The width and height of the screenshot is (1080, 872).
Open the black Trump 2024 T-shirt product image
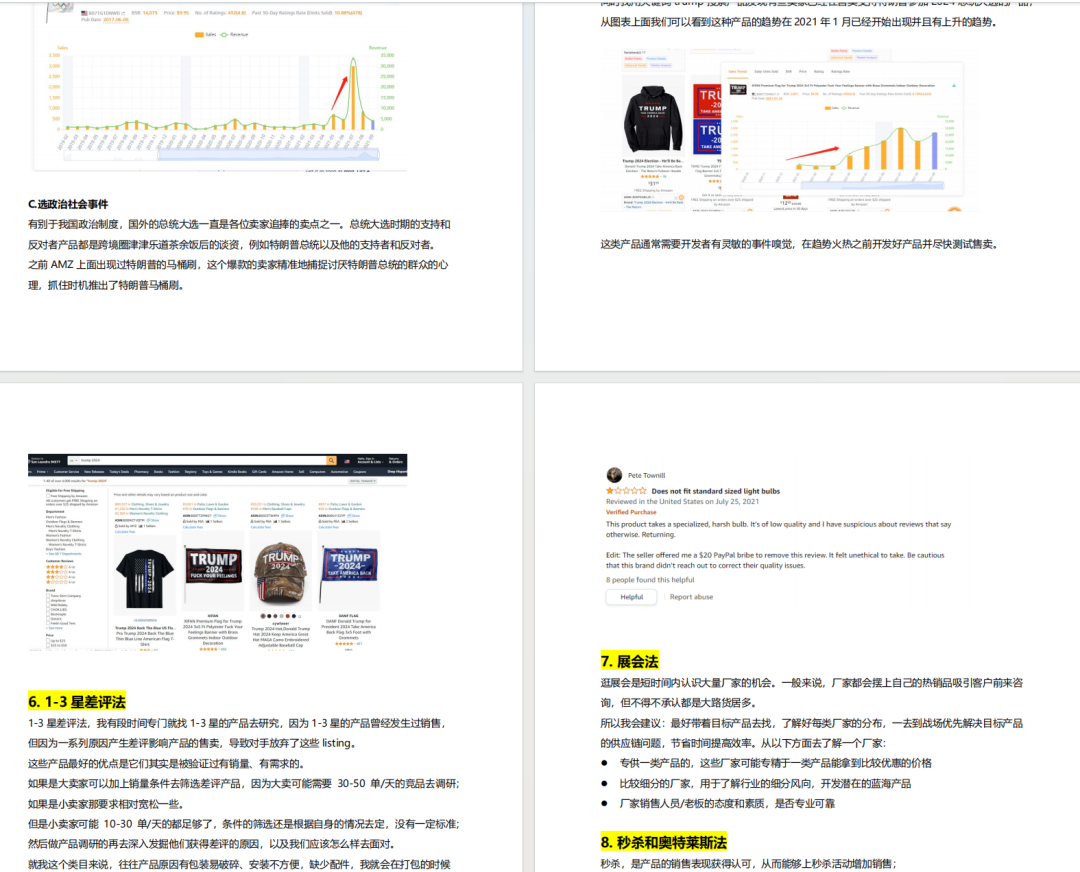[145, 577]
